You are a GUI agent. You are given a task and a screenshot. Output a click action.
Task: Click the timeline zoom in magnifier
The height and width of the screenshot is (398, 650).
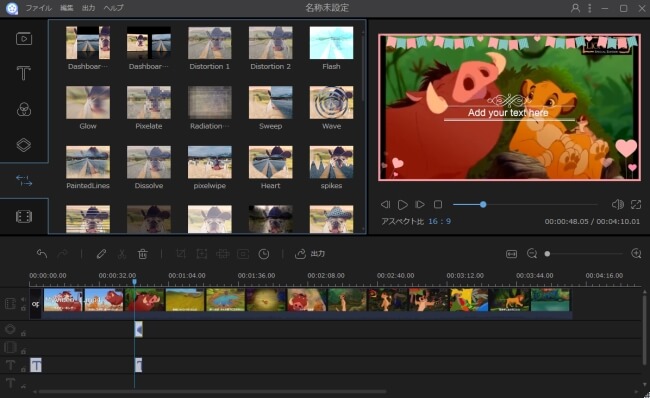coord(636,253)
